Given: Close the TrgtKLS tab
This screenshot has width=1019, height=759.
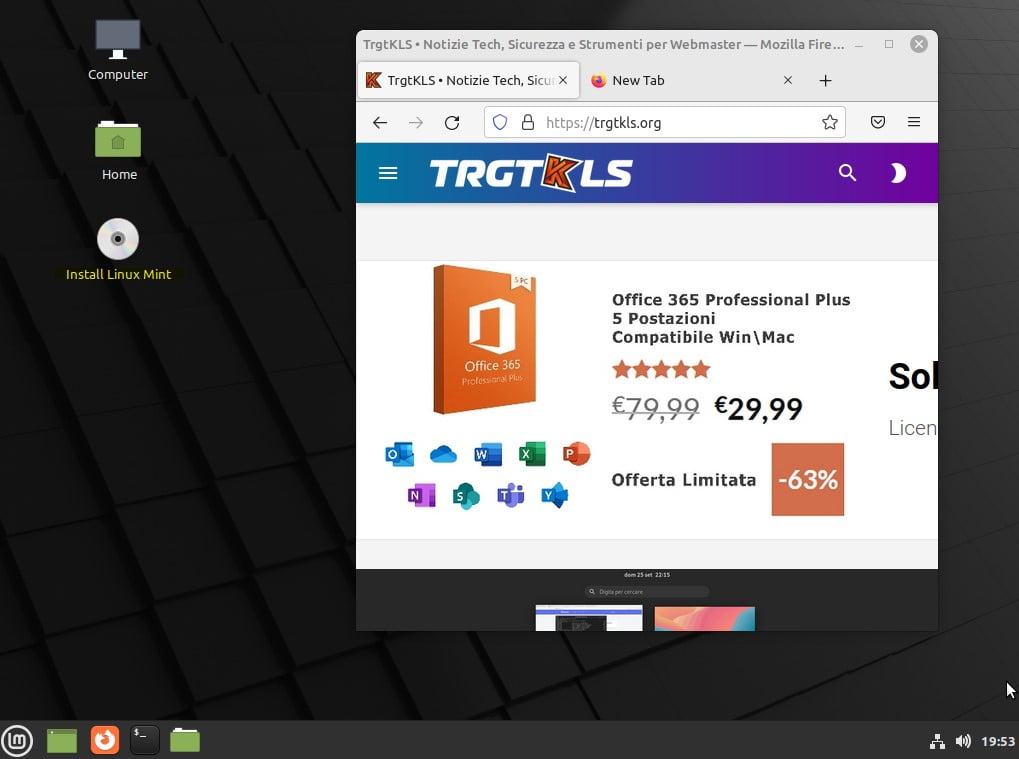Looking at the screenshot, I should (x=564, y=80).
